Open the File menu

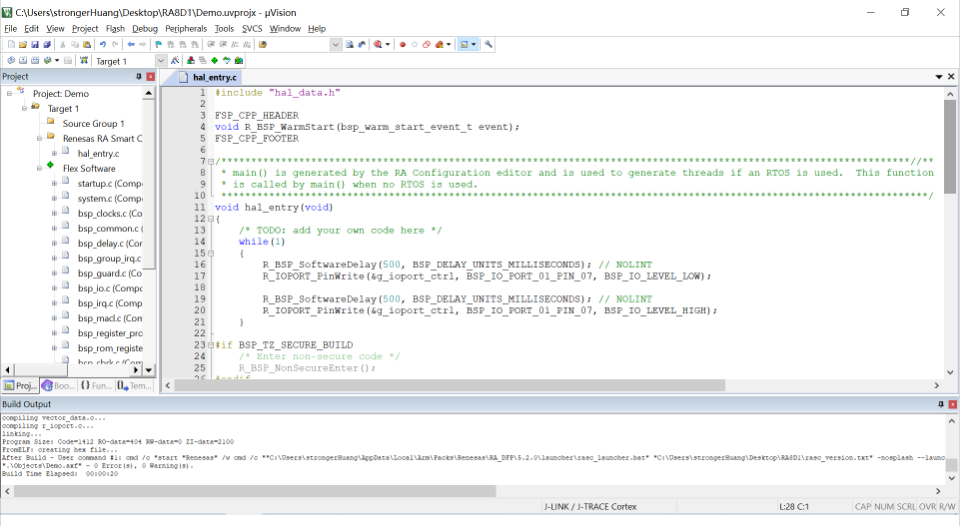coord(10,28)
